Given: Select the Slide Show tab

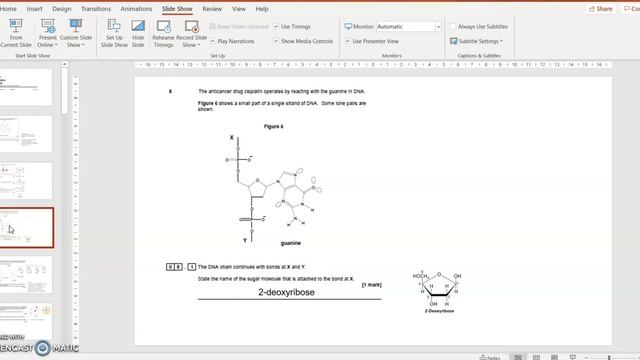Looking at the screenshot, I should (x=177, y=9).
